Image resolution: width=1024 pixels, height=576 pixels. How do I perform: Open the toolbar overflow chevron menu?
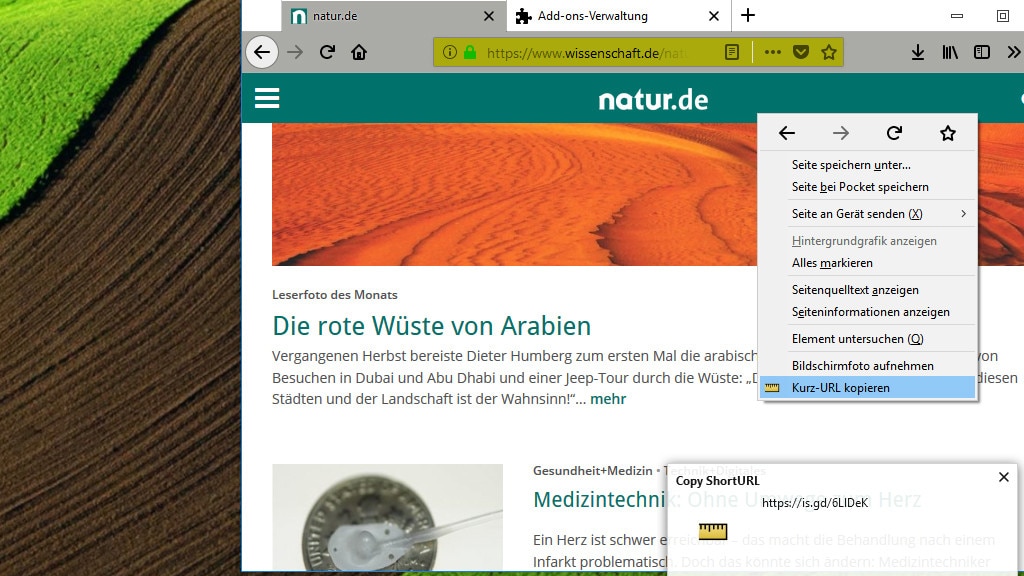pyautogui.click(x=1011, y=52)
